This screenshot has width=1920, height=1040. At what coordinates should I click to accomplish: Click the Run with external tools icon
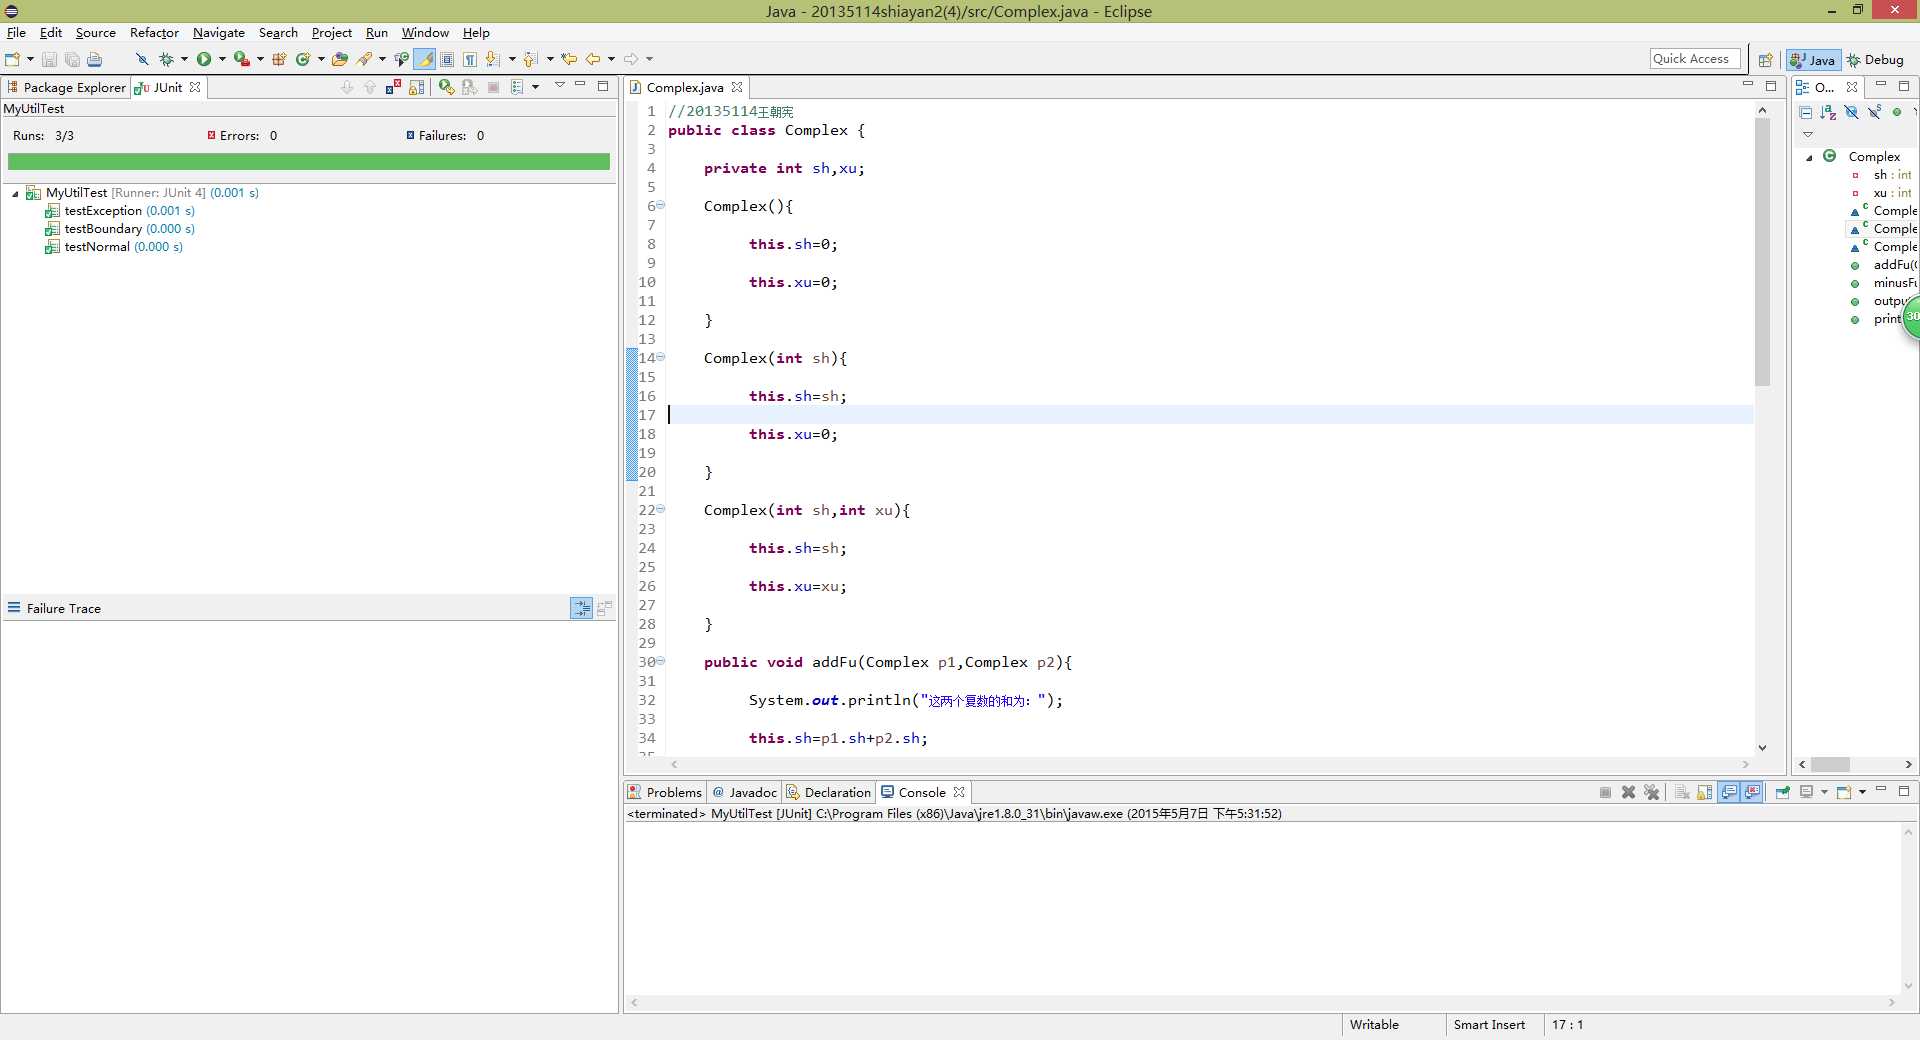coord(241,59)
